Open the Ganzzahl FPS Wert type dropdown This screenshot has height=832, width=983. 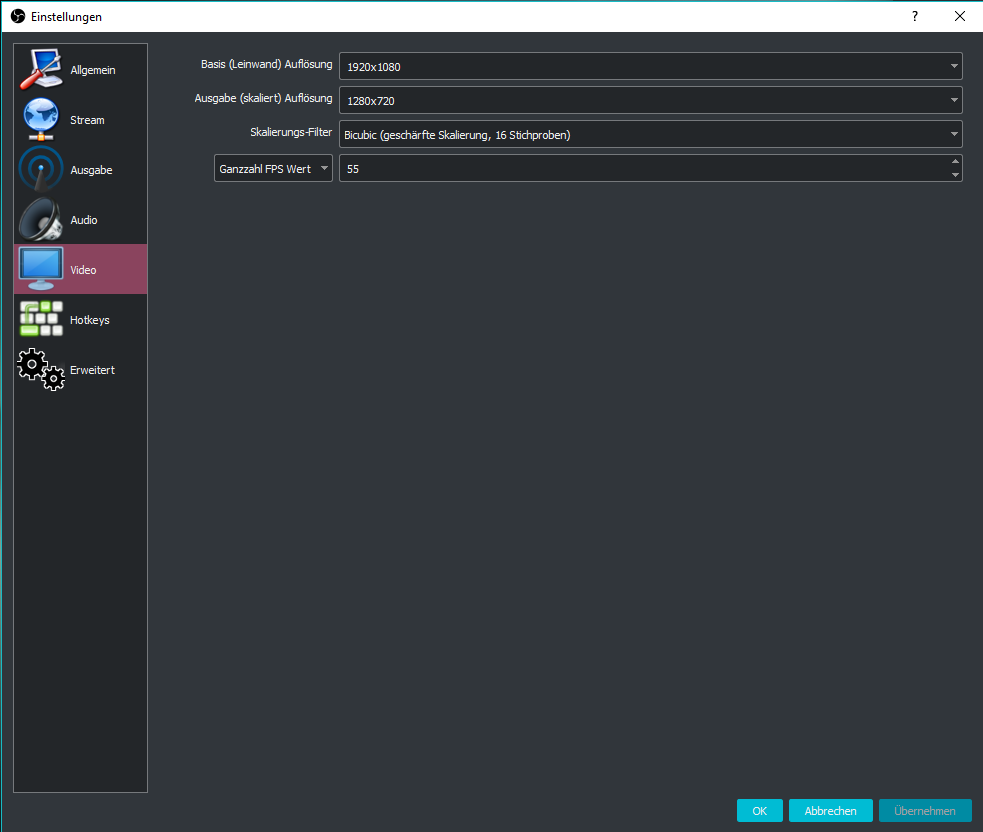coord(273,169)
